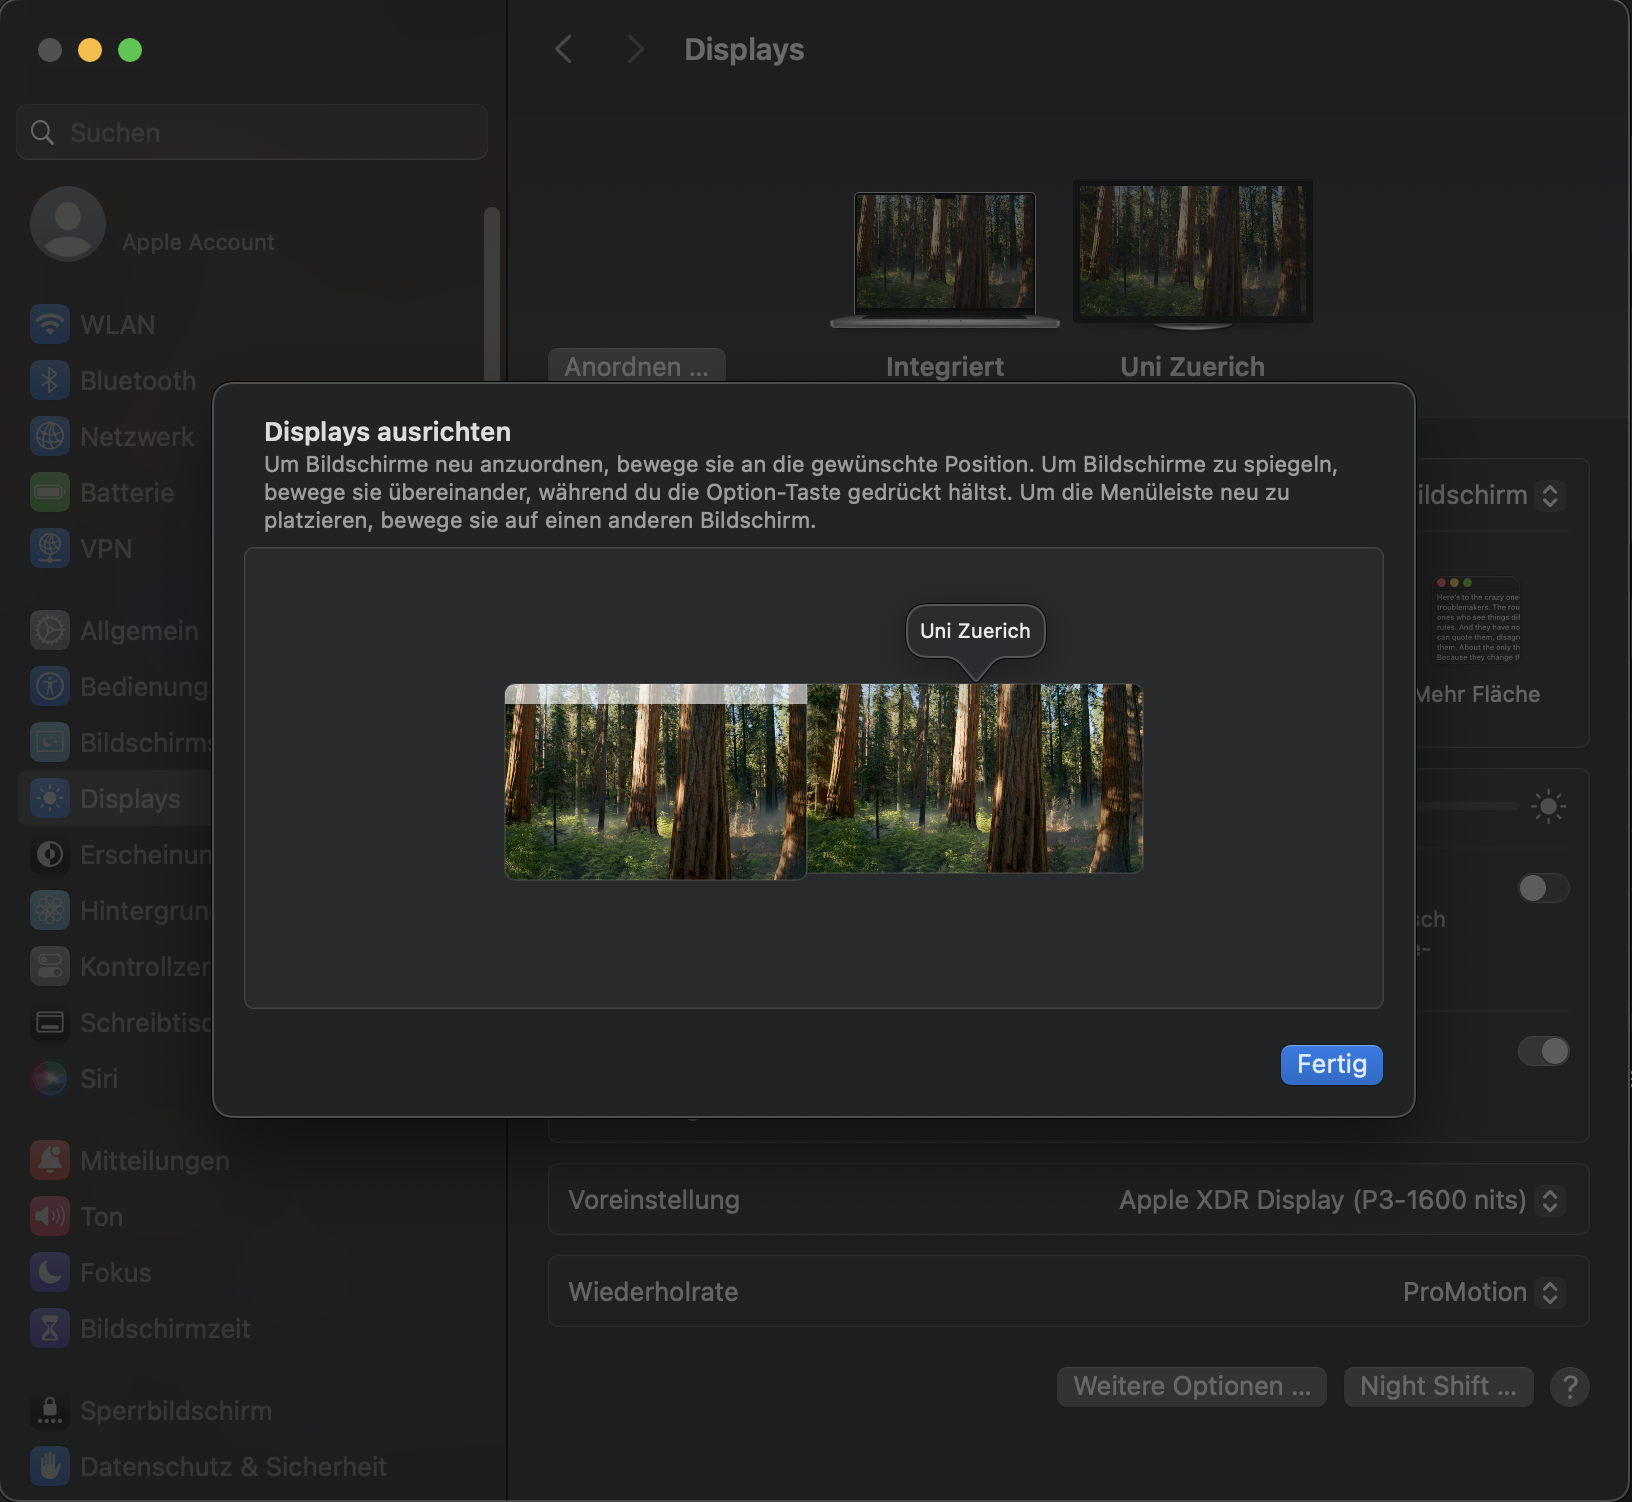Viewport: 1632px width, 1502px height.
Task: Click the Apple Account avatar
Action: pyautogui.click(x=68, y=224)
